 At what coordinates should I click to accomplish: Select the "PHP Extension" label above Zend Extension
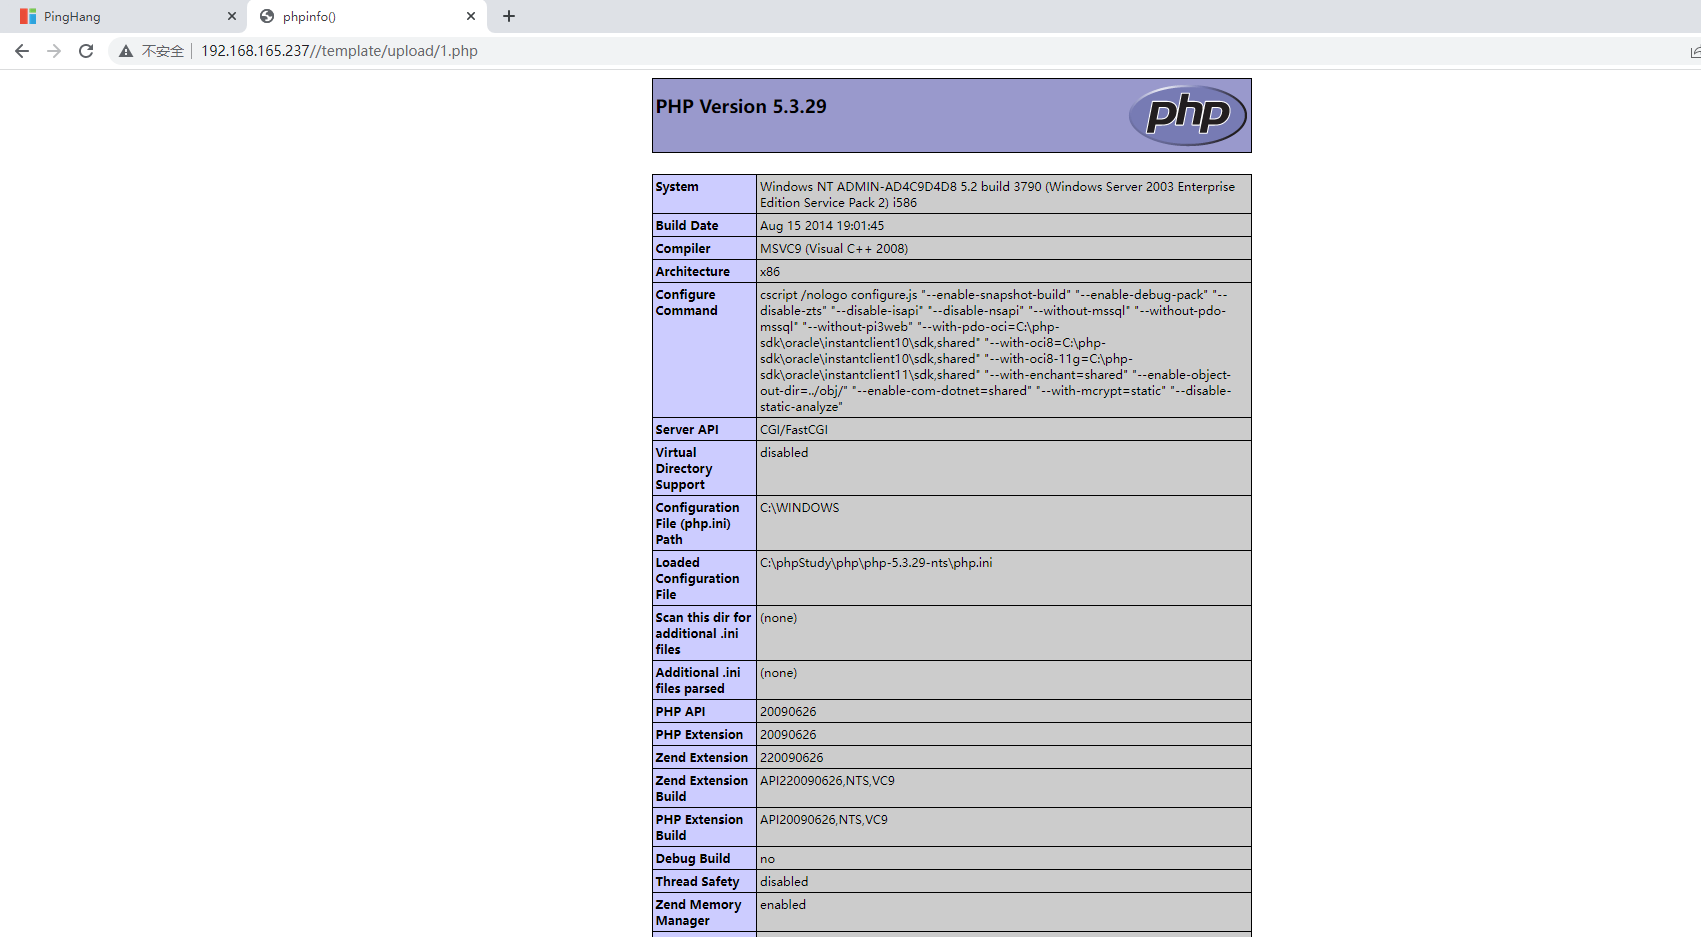[x=700, y=735]
